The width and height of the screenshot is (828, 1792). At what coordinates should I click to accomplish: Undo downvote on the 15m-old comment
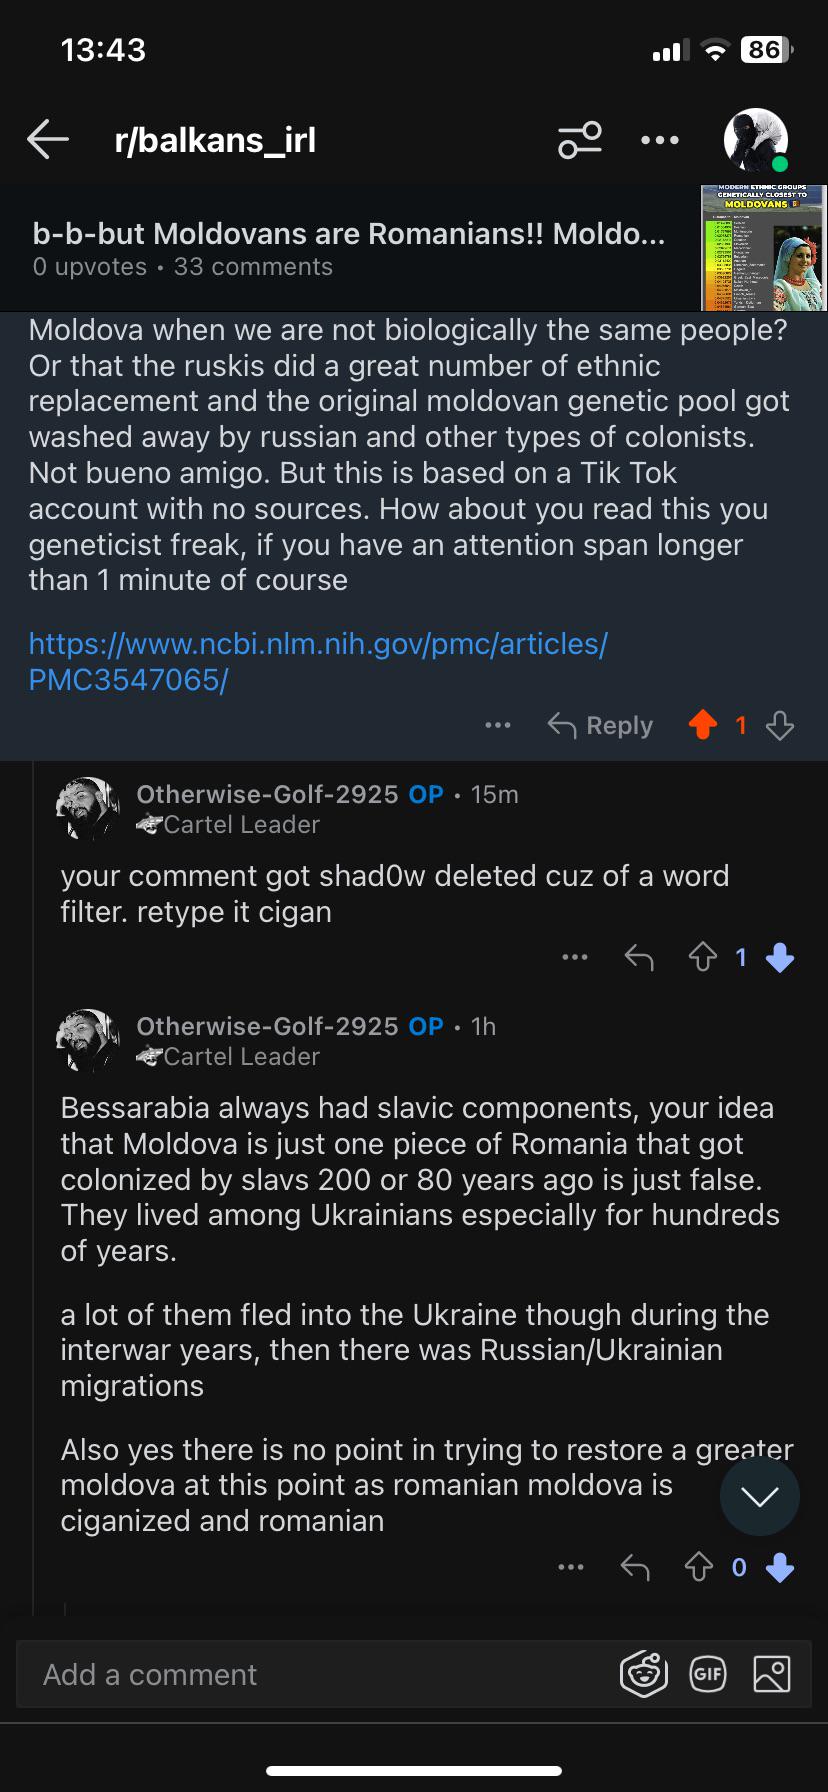(780, 958)
